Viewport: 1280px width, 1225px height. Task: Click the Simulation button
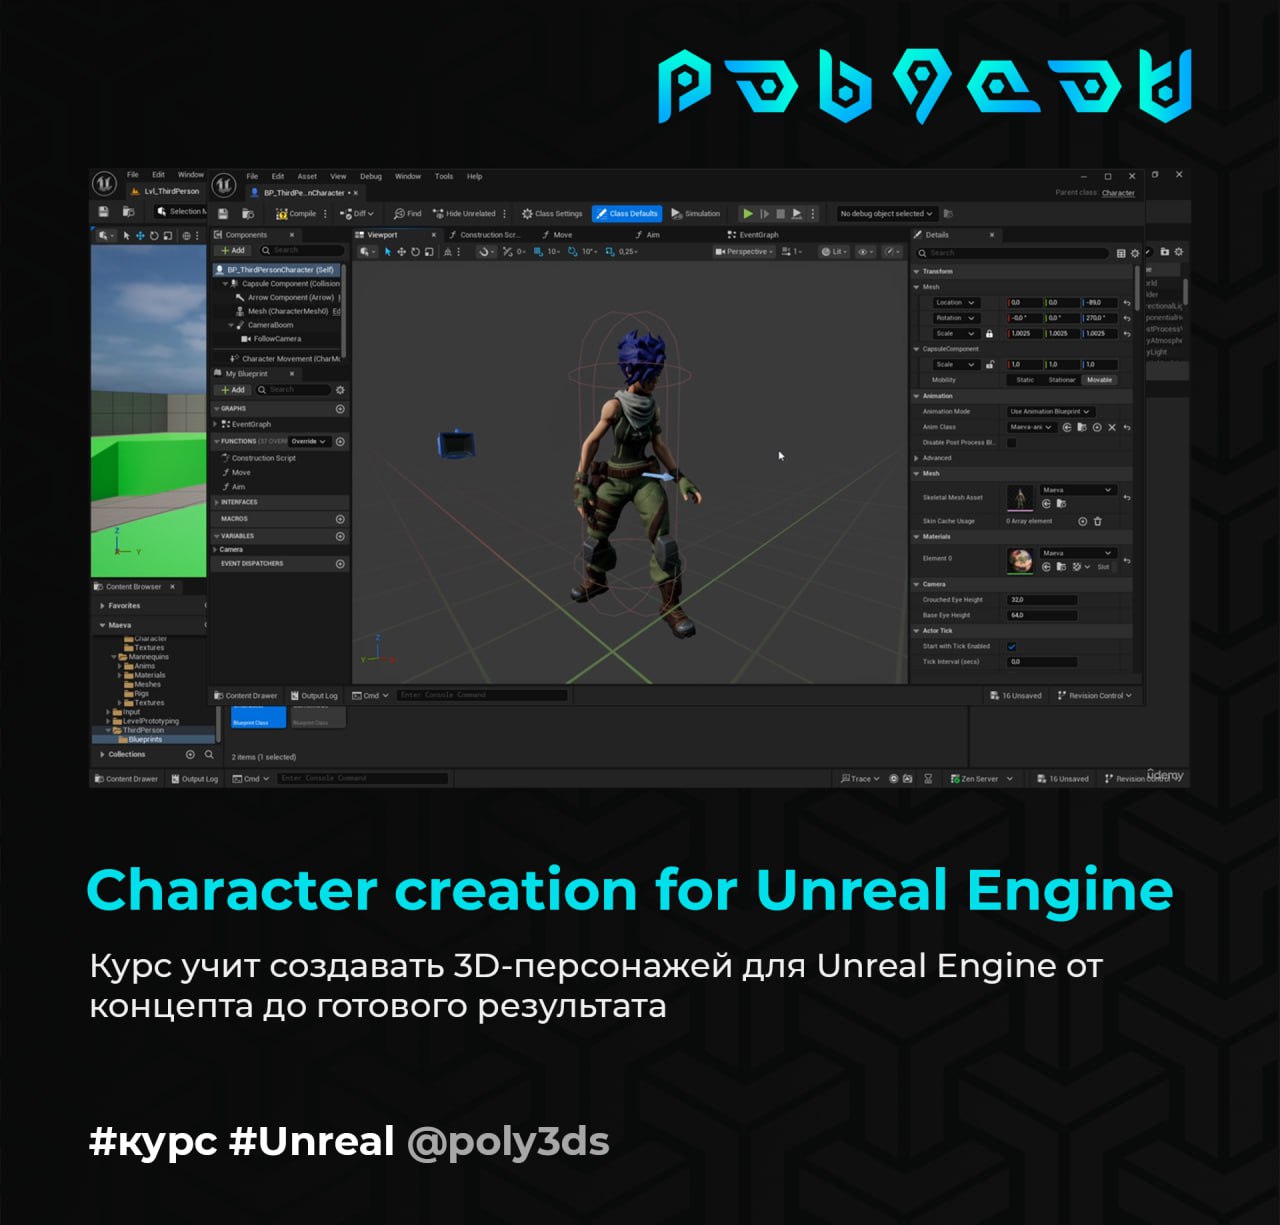[x=696, y=214]
